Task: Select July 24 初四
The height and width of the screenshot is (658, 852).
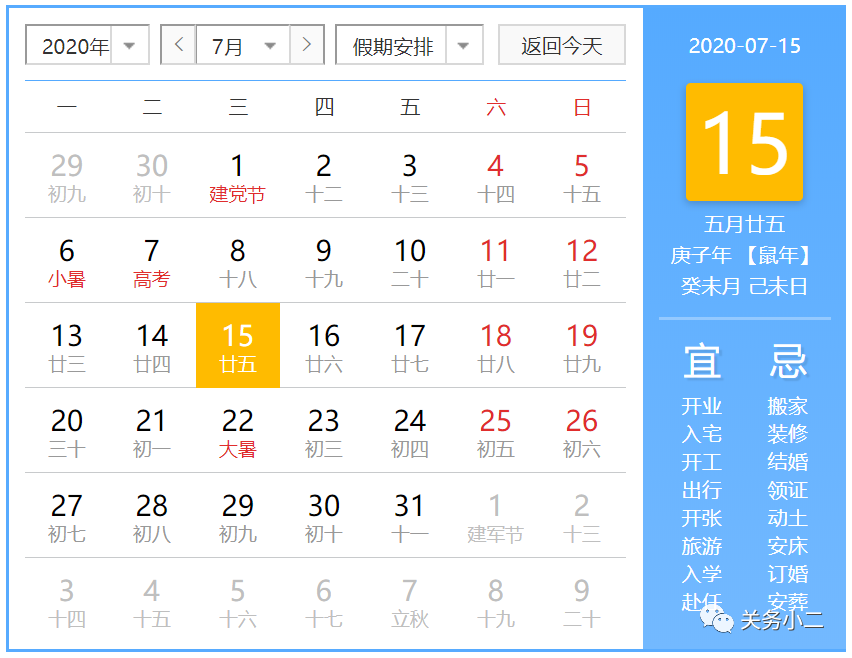Action: click(x=410, y=431)
